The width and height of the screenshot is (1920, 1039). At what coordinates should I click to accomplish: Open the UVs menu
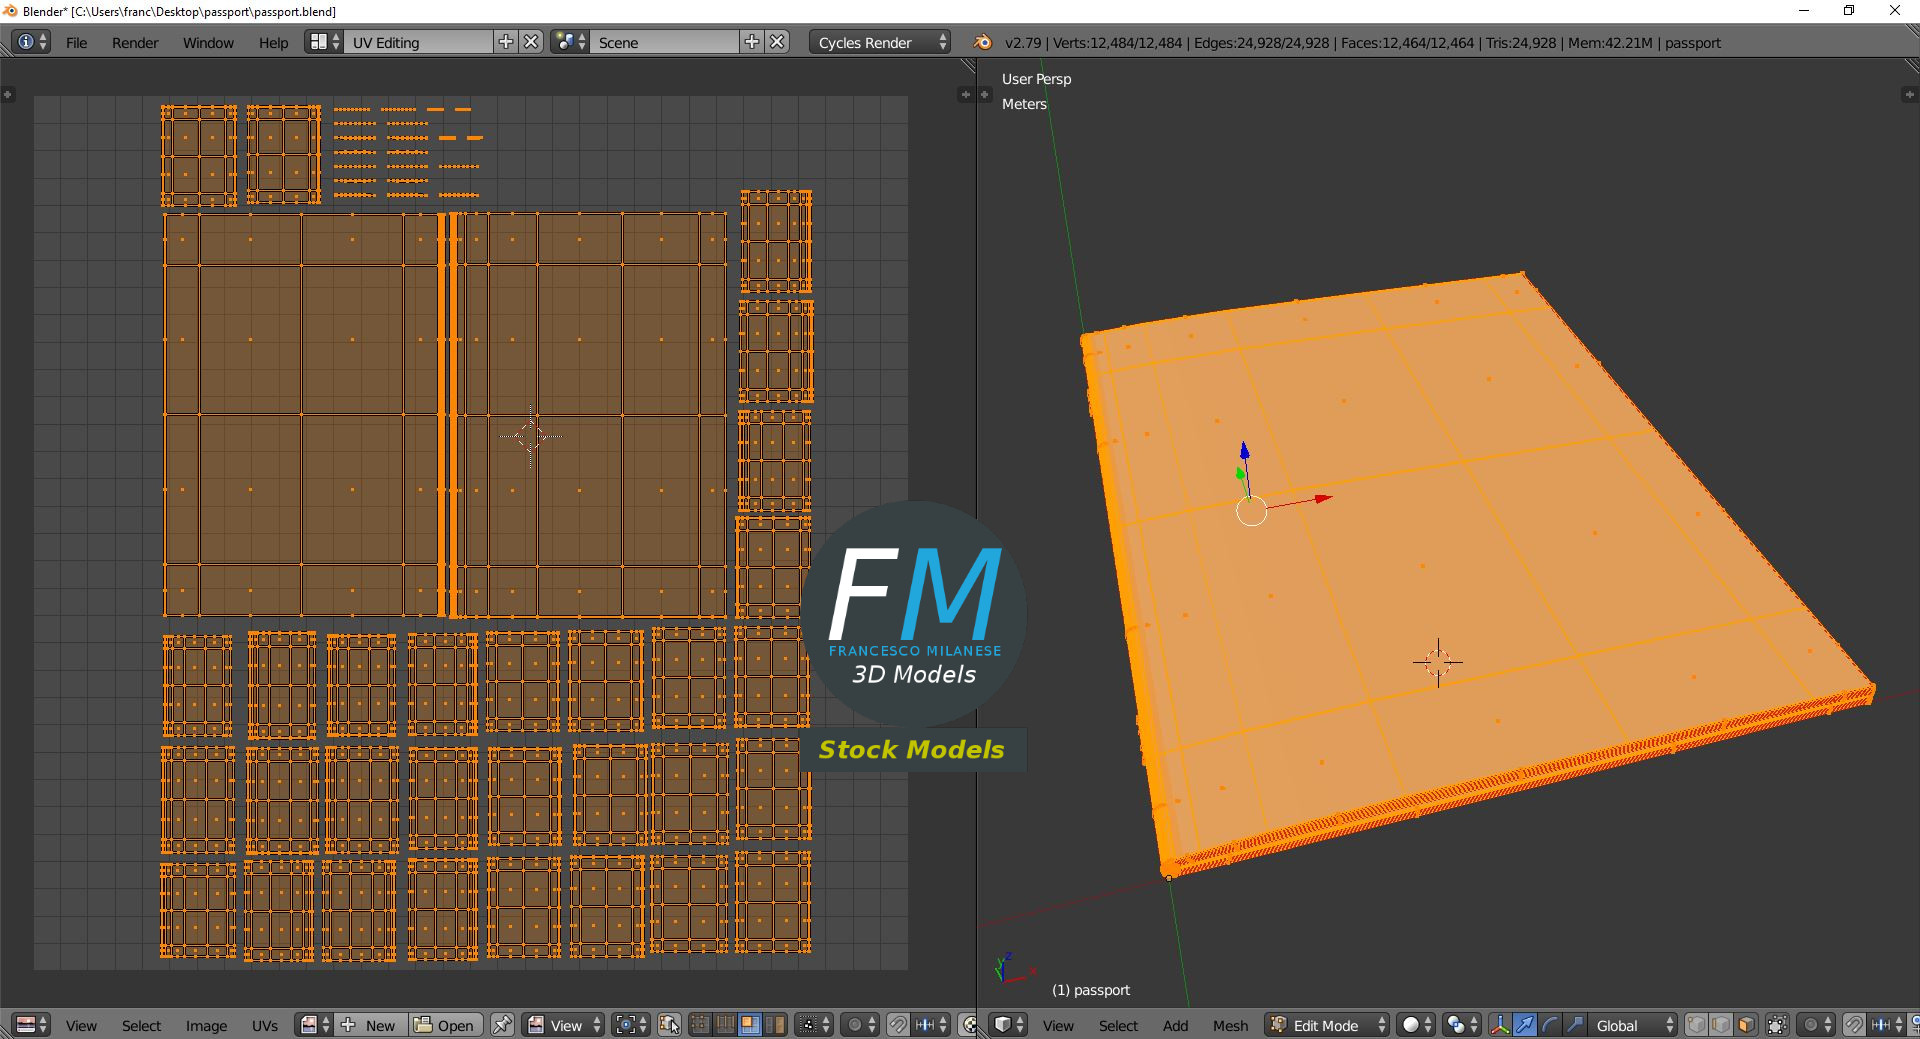[265, 1025]
